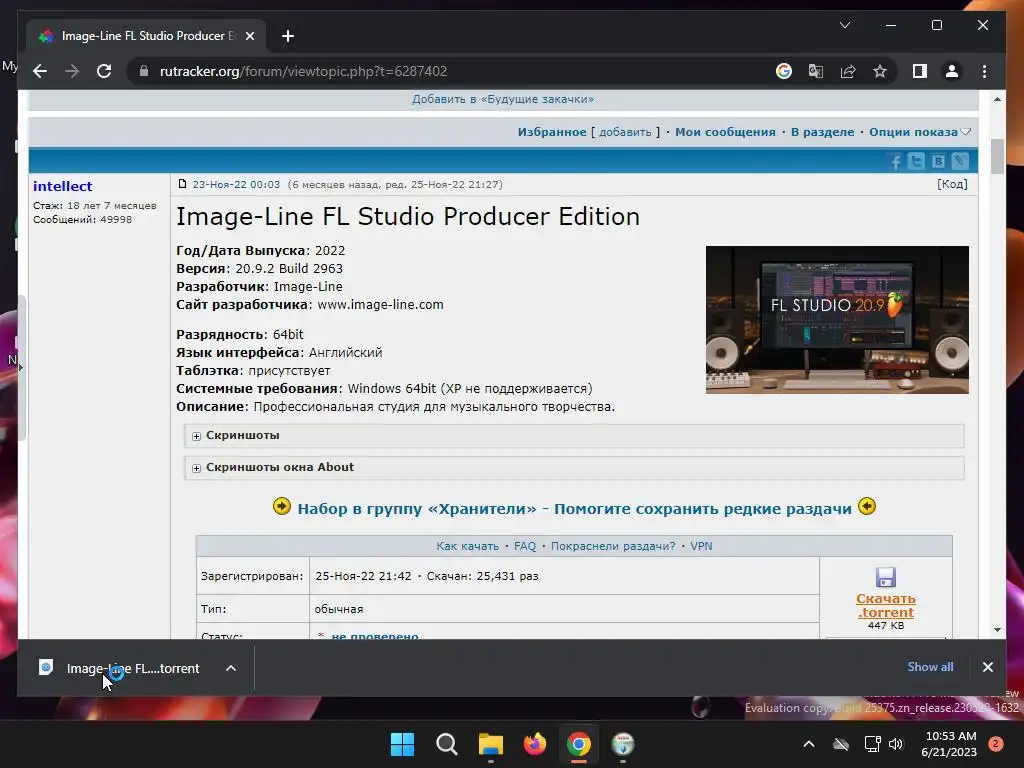Share post via Twitter icon
Screen dimensions: 1024x768
point(917,161)
